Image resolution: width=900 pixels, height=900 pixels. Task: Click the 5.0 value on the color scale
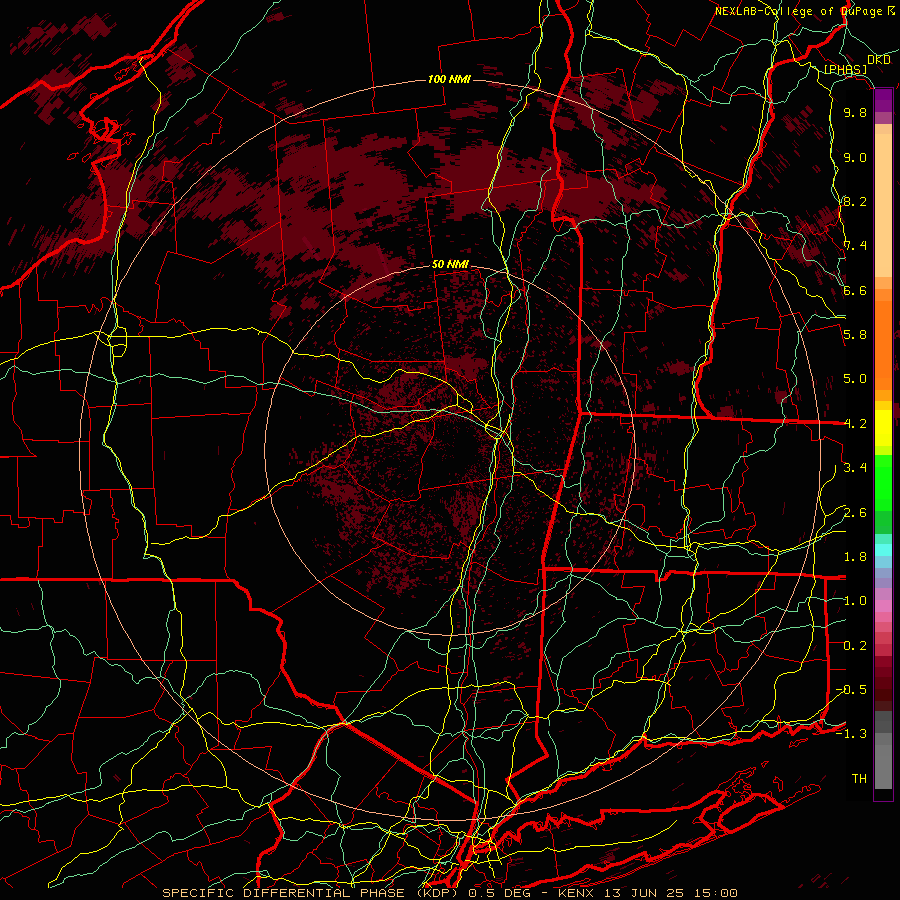point(855,379)
